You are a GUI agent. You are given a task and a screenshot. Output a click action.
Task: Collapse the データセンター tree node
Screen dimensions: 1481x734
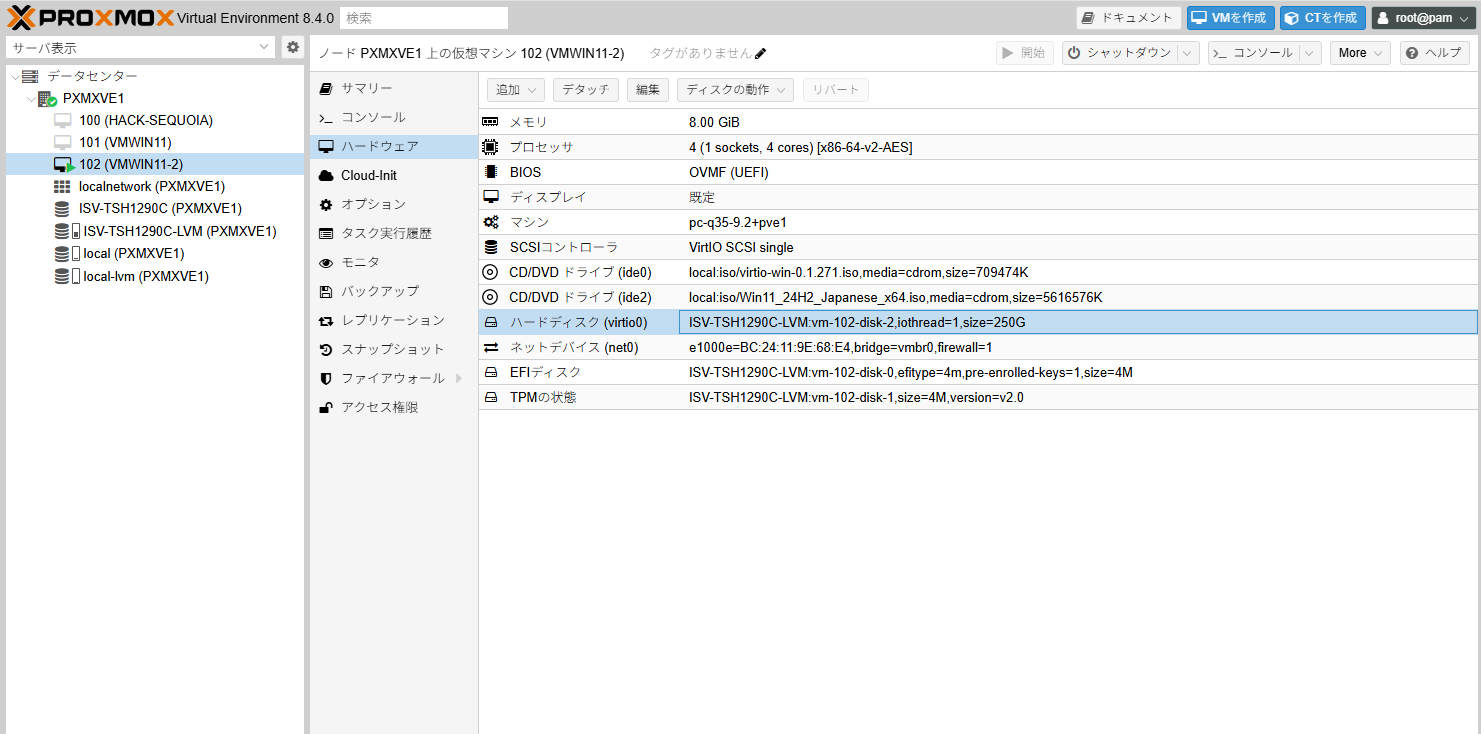pos(14,76)
